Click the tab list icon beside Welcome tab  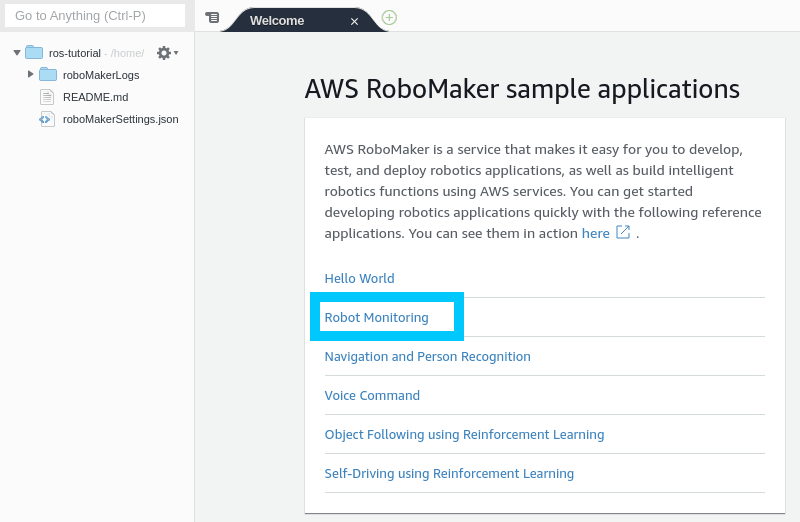coord(212,18)
